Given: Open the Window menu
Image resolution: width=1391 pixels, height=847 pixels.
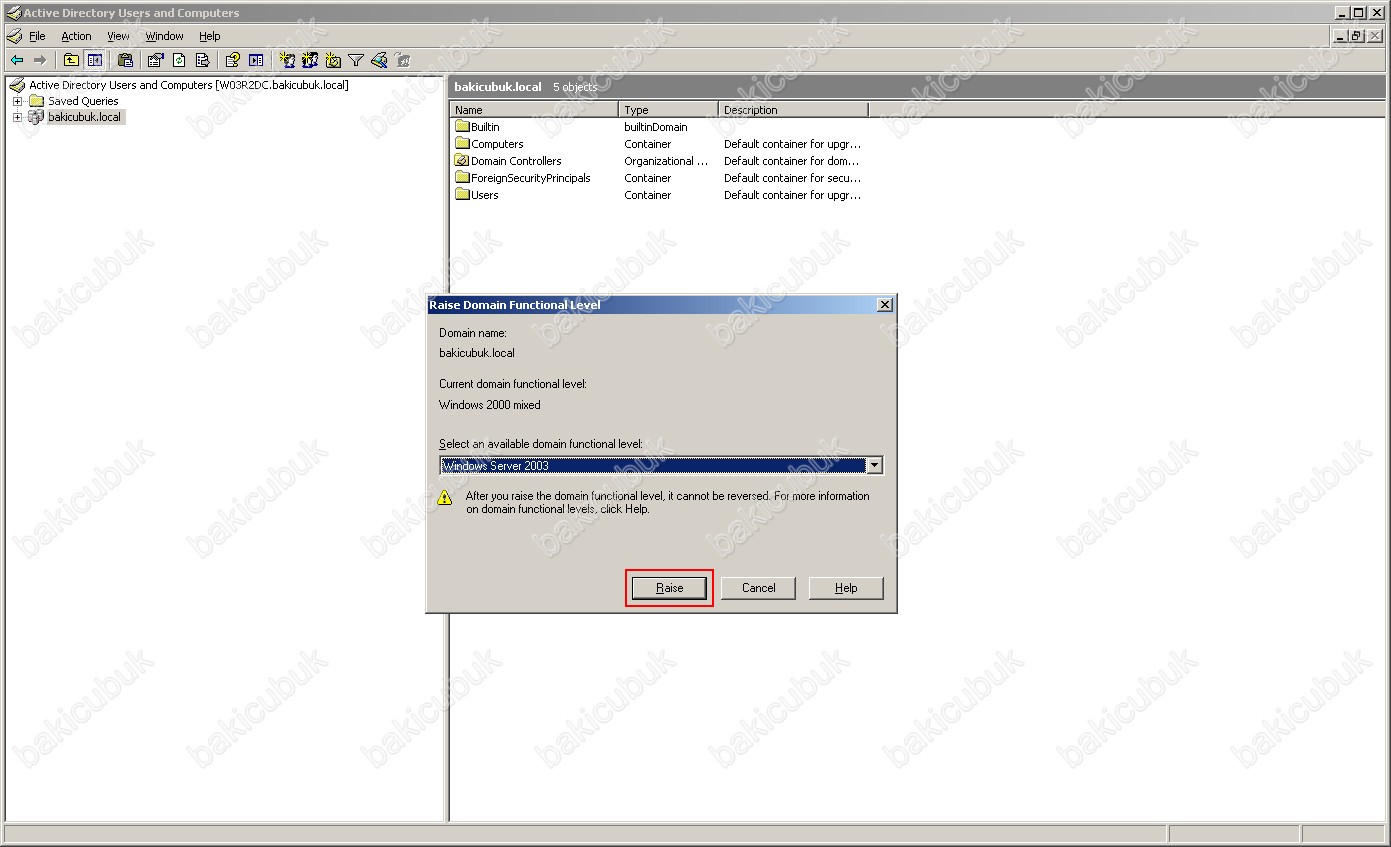Looking at the screenshot, I should click(x=164, y=36).
